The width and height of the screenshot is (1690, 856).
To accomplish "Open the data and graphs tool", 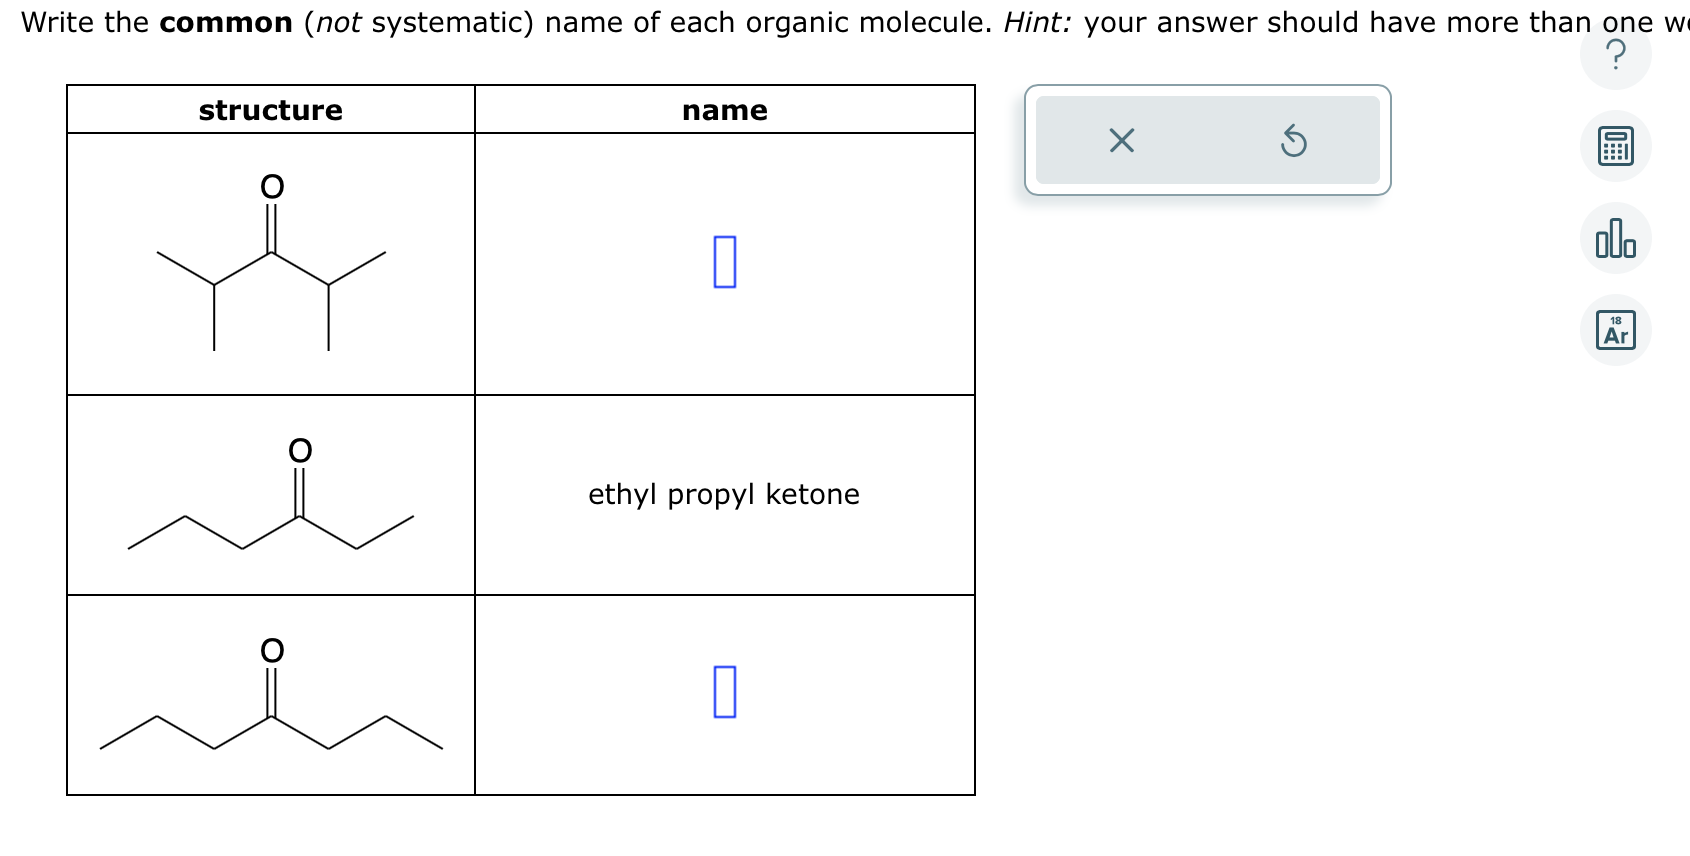I will coord(1617,239).
